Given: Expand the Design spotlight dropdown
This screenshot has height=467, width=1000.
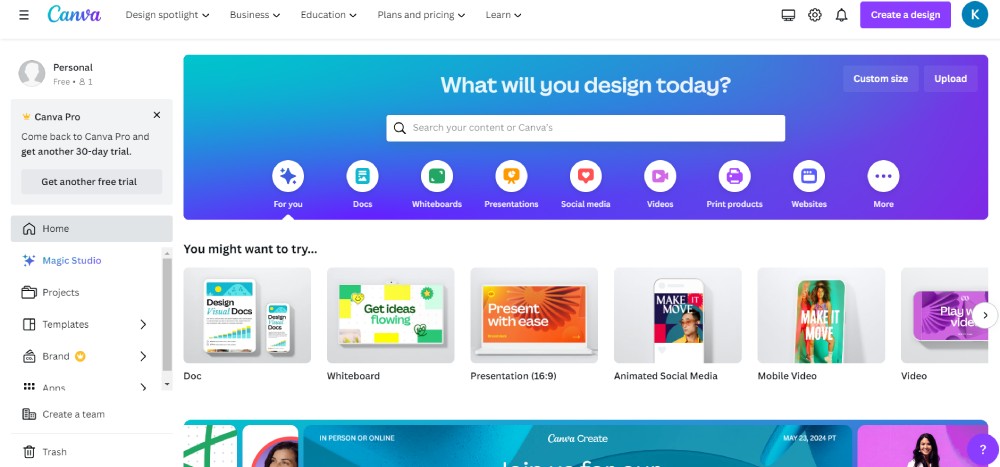Looking at the screenshot, I should tap(168, 15).
